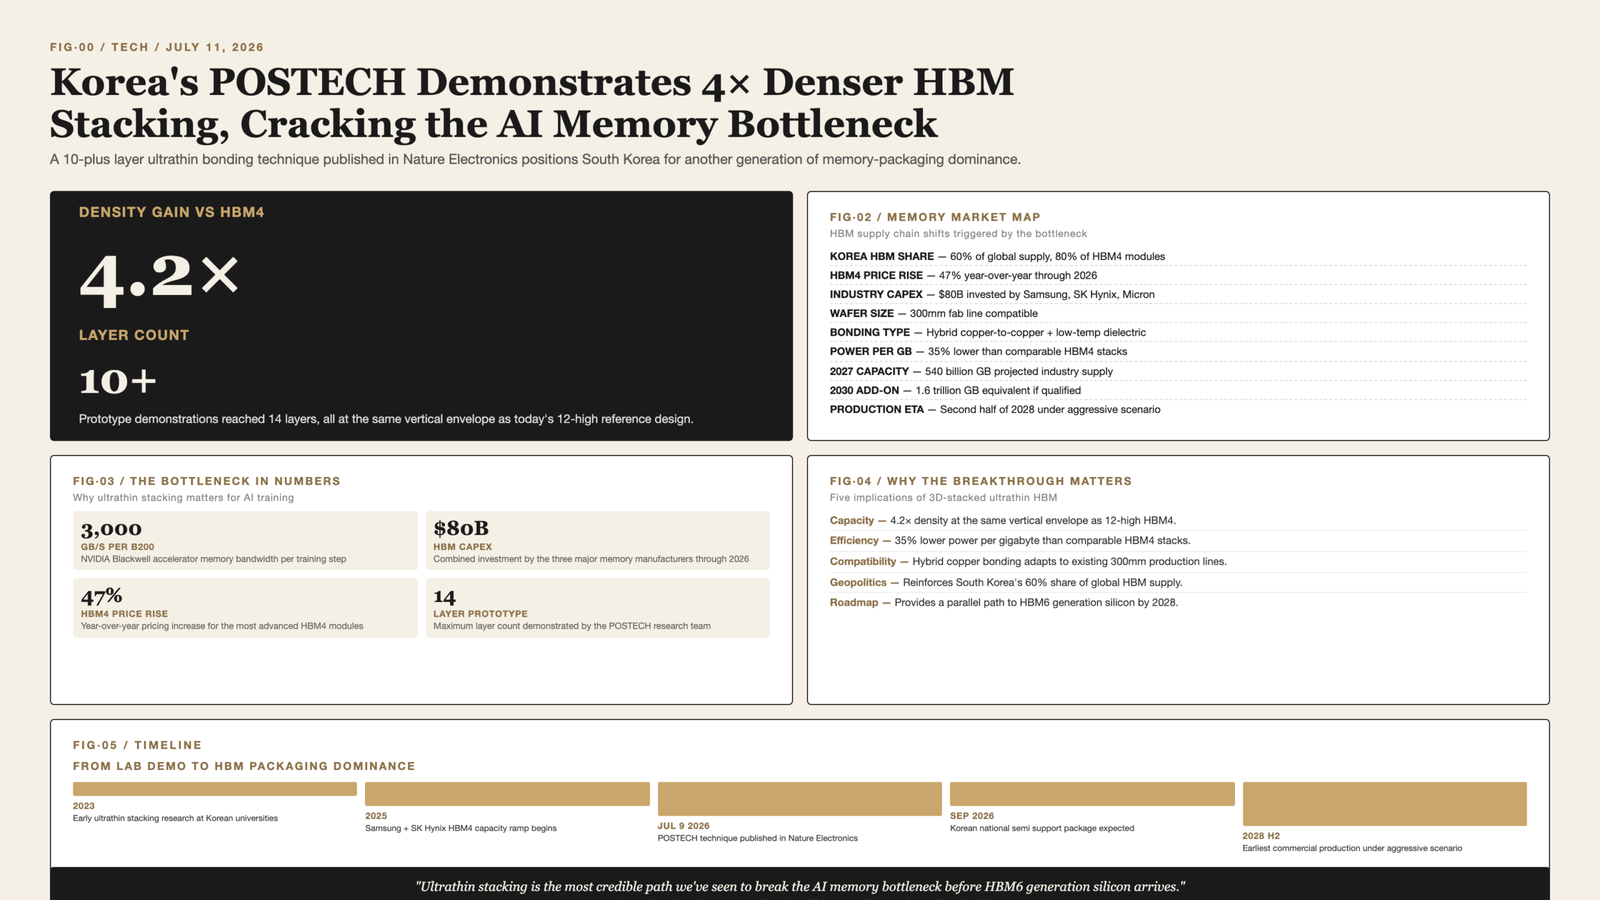Click the FIG·04 / WHY THE BREAKTHROUGH MATTERS heading

tap(981, 481)
